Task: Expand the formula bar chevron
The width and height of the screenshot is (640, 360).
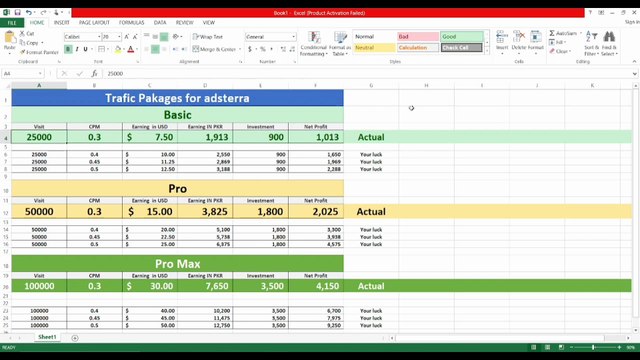Action: (634, 74)
